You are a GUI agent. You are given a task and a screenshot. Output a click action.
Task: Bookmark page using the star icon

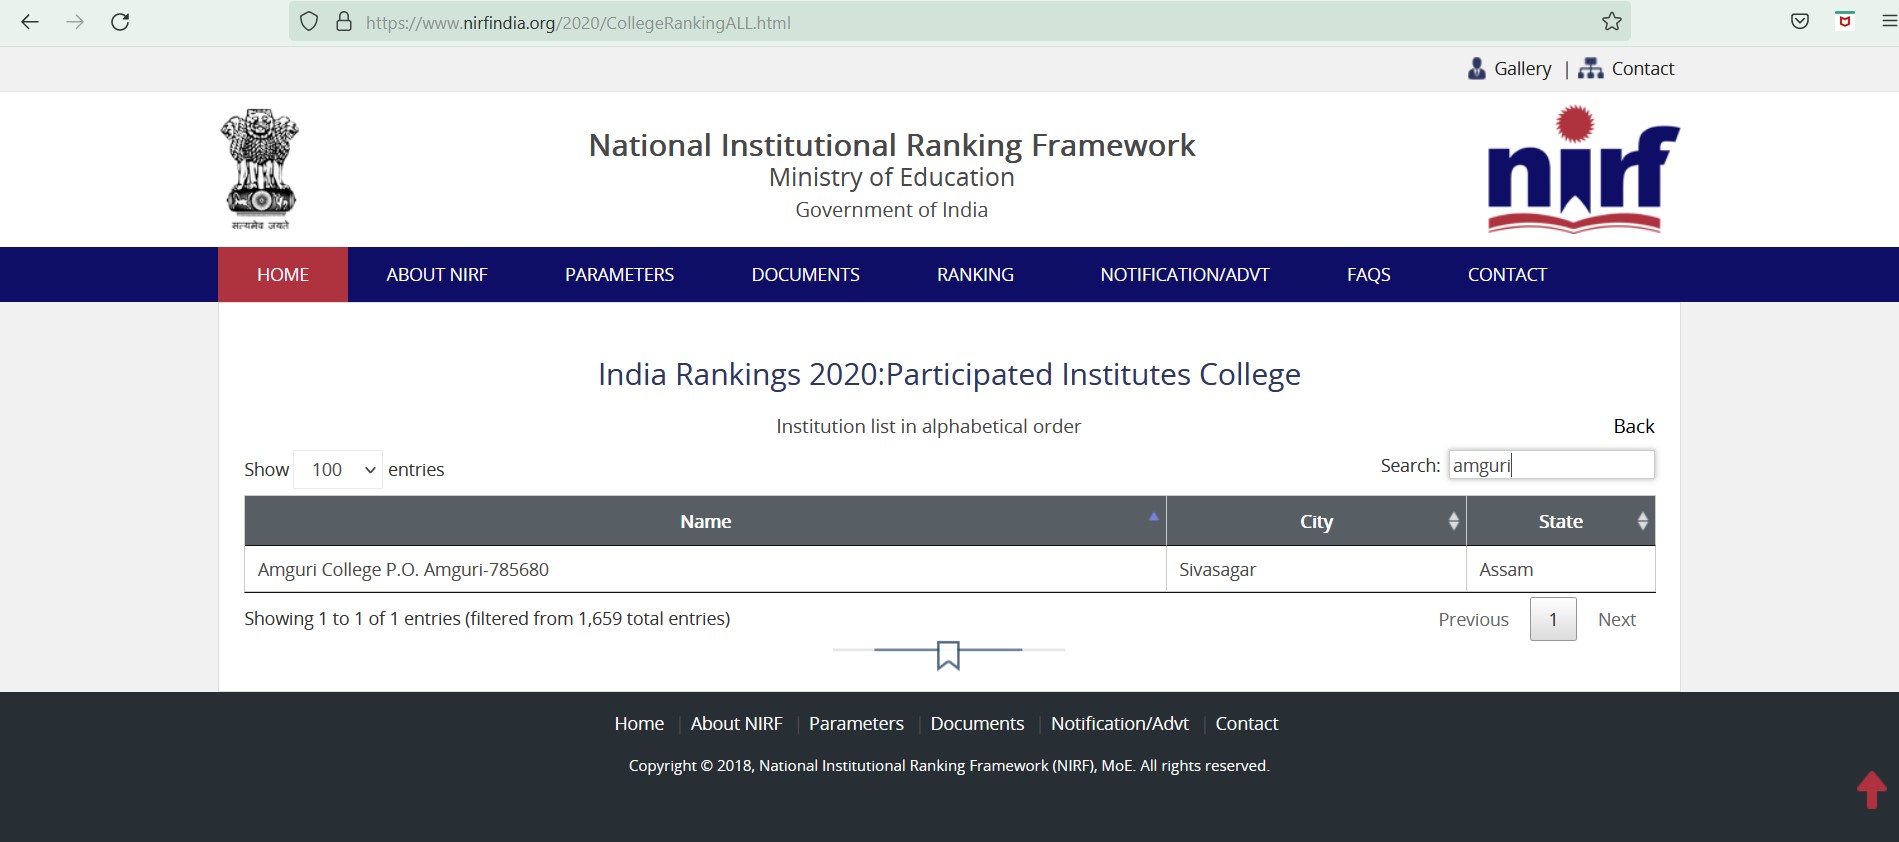pyautogui.click(x=1611, y=22)
